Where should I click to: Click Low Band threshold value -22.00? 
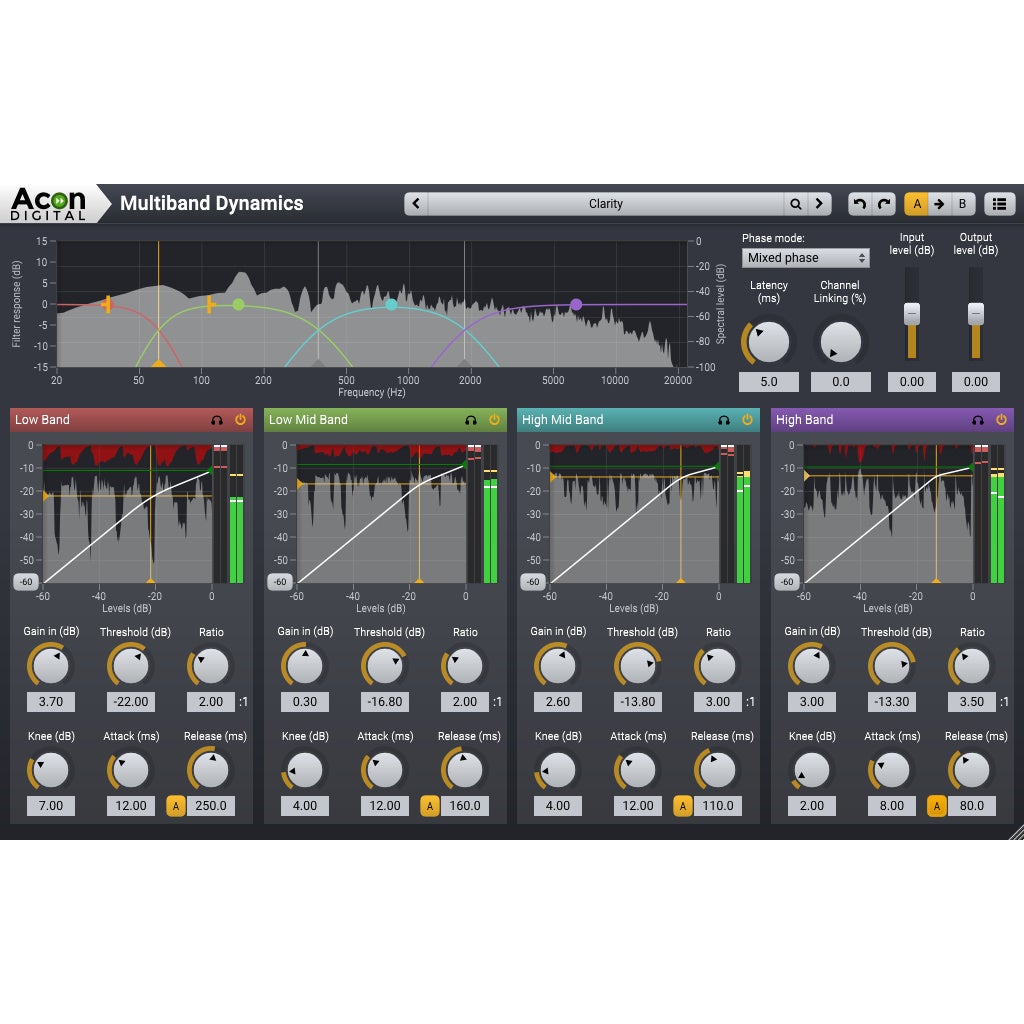click(x=131, y=702)
